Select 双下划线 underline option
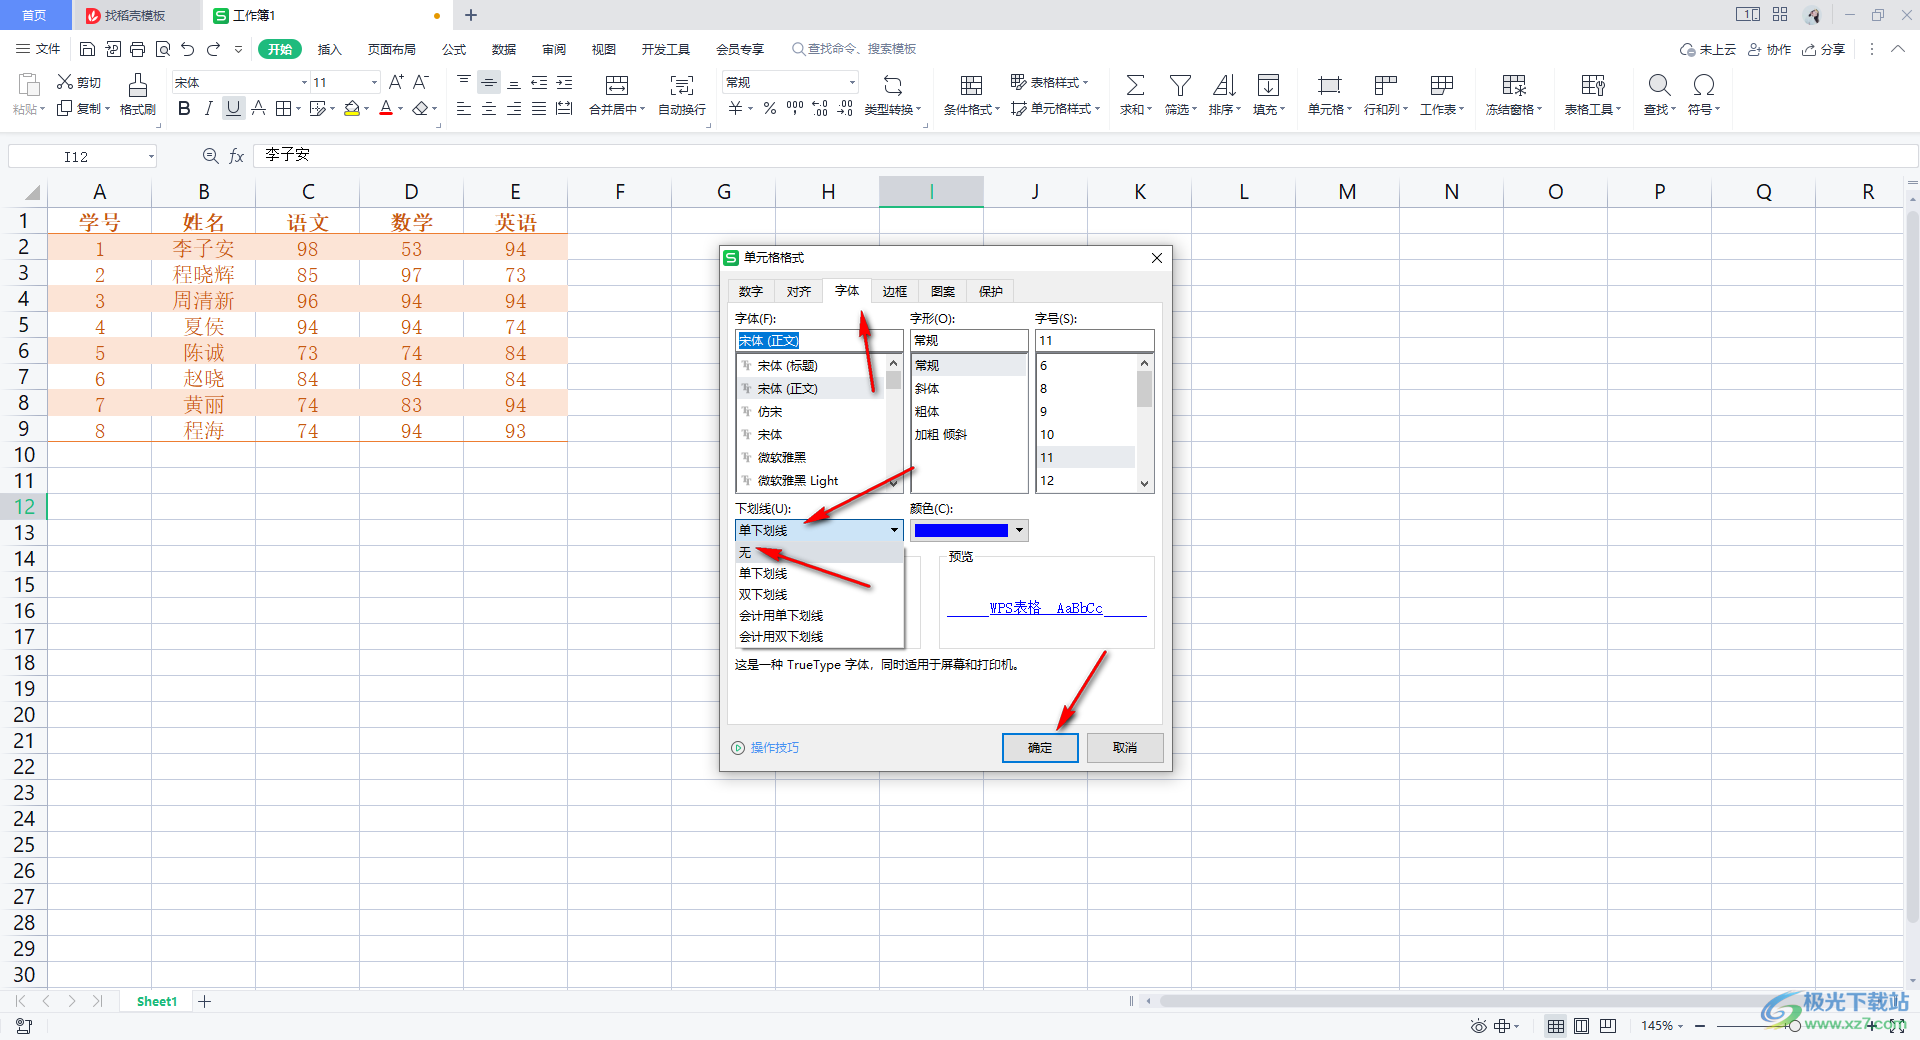The image size is (1920, 1040). [819, 594]
